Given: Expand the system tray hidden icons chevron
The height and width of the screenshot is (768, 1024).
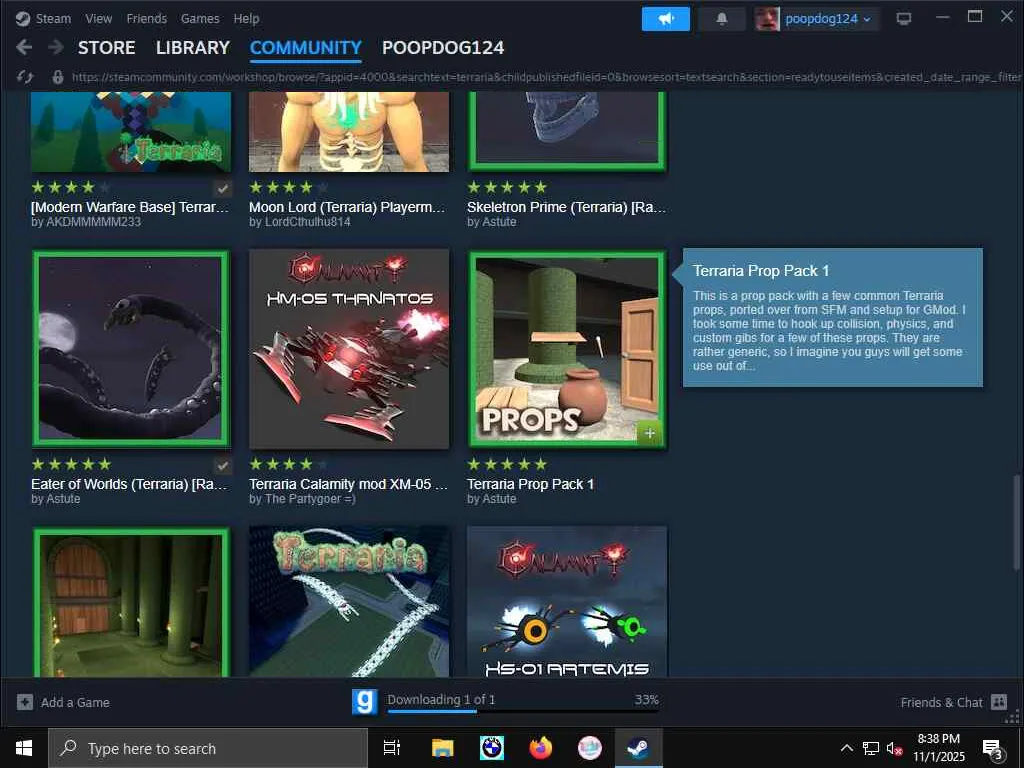Looking at the screenshot, I should point(846,748).
